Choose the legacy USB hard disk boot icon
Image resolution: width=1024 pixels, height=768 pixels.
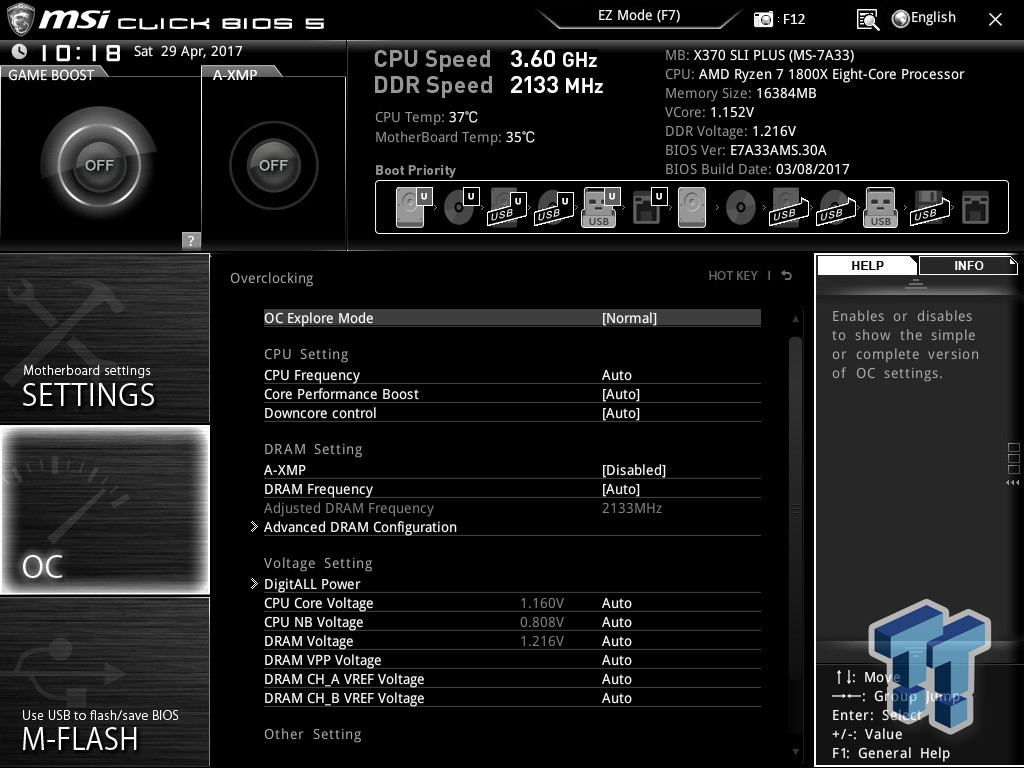click(788, 207)
